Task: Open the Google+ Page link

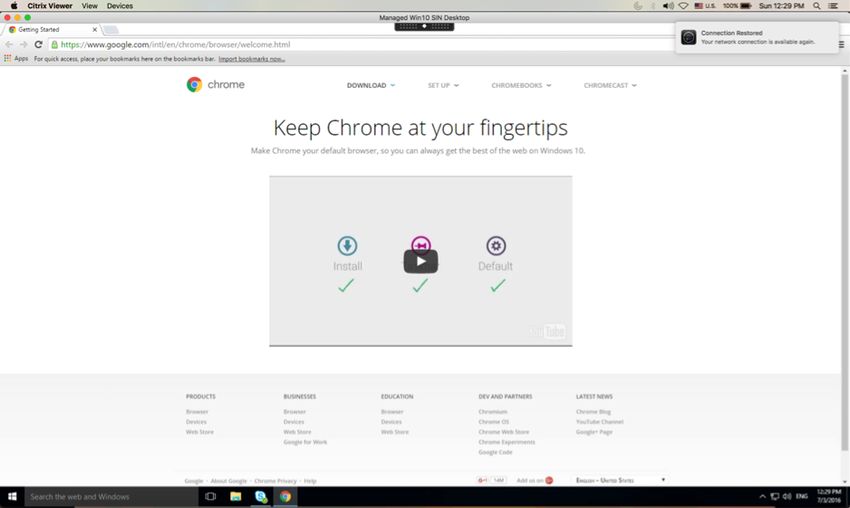Action: pos(594,432)
